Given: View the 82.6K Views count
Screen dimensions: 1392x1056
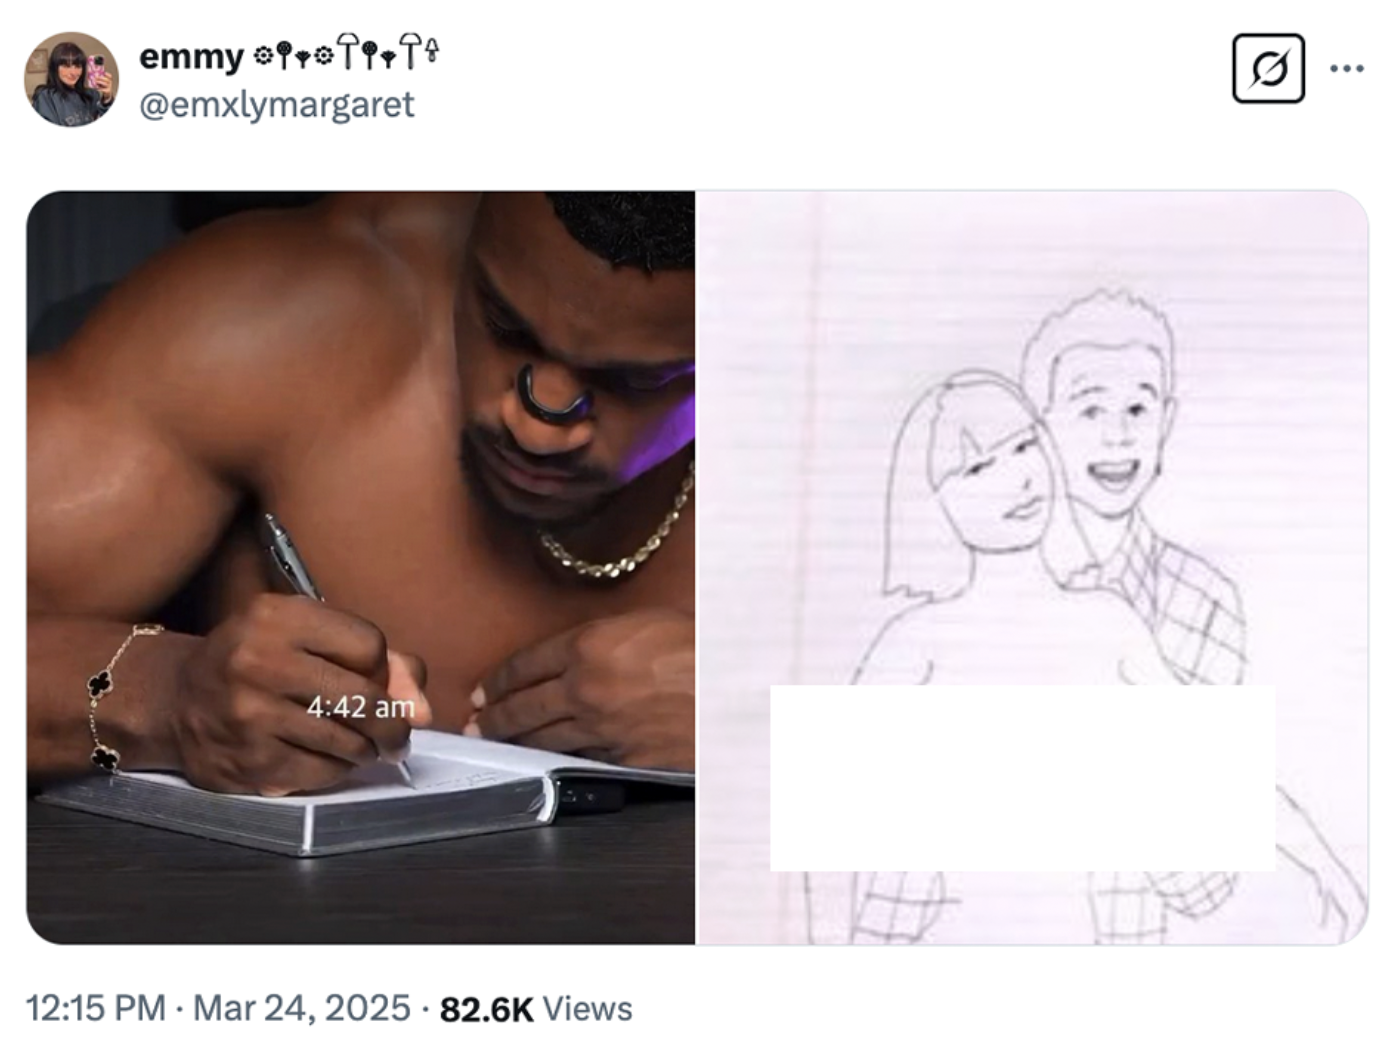Looking at the screenshot, I should (536, 1008).
